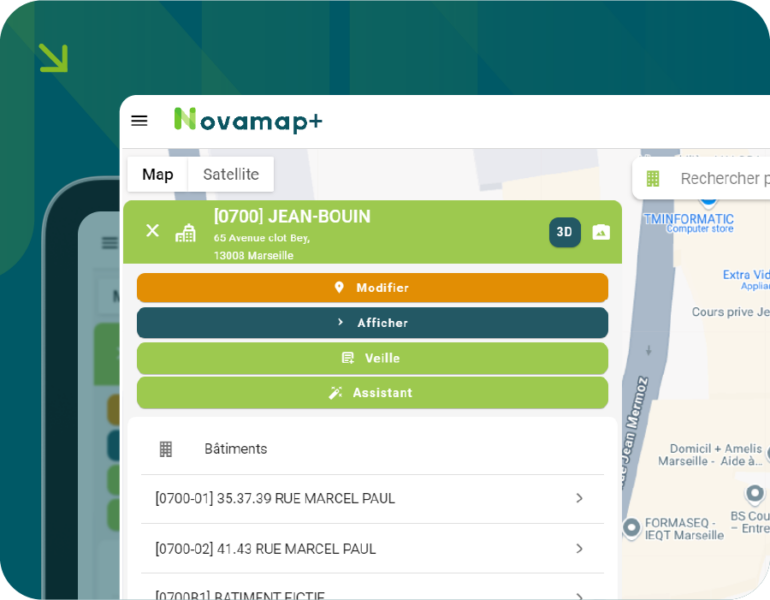The image size is (770, 600).
Task: Click the map pin above BS Cou label
Action: [x=755, y=493]
